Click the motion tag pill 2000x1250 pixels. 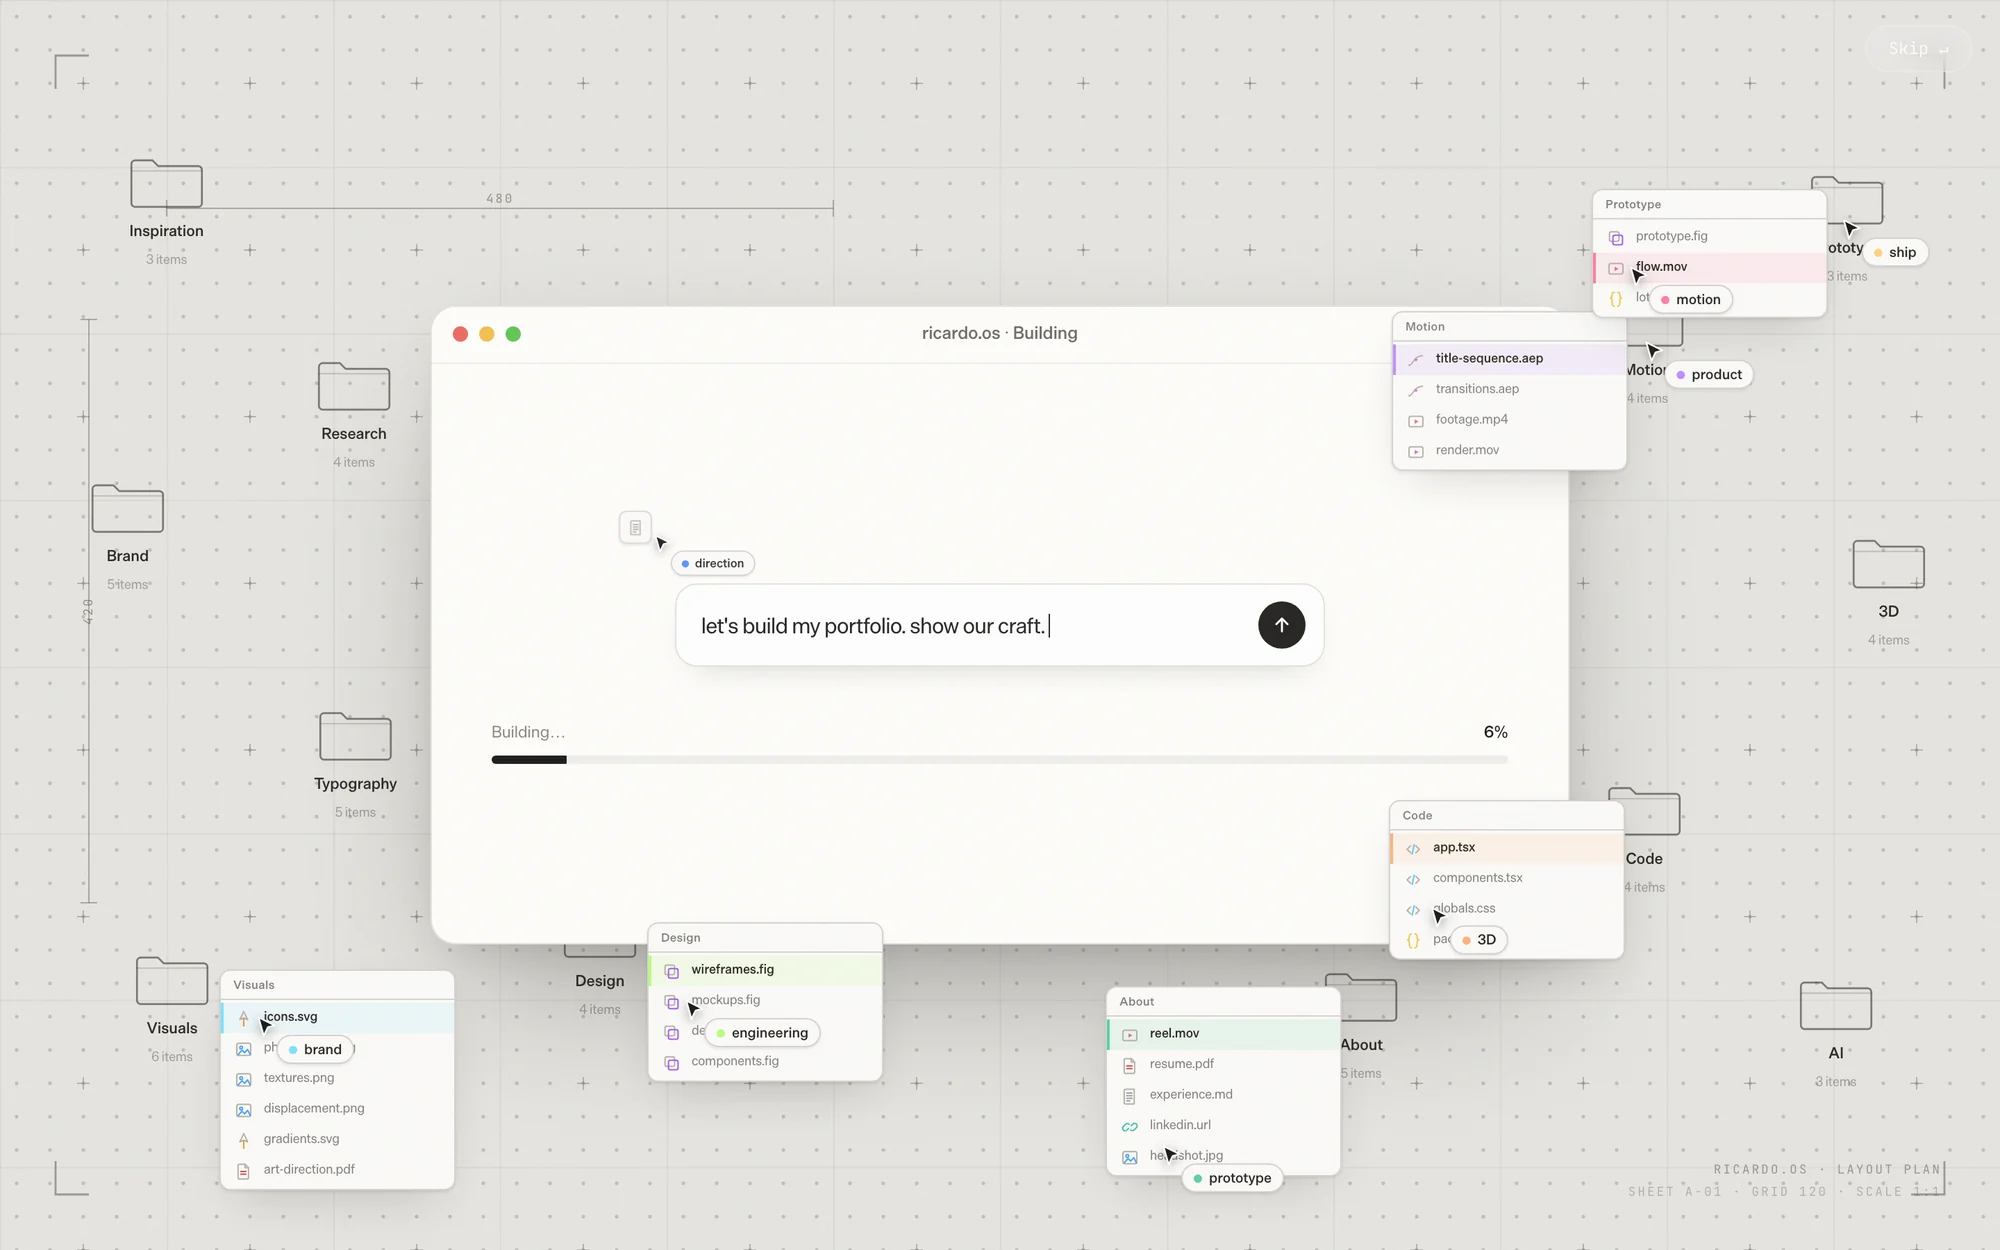(1691, 300)
